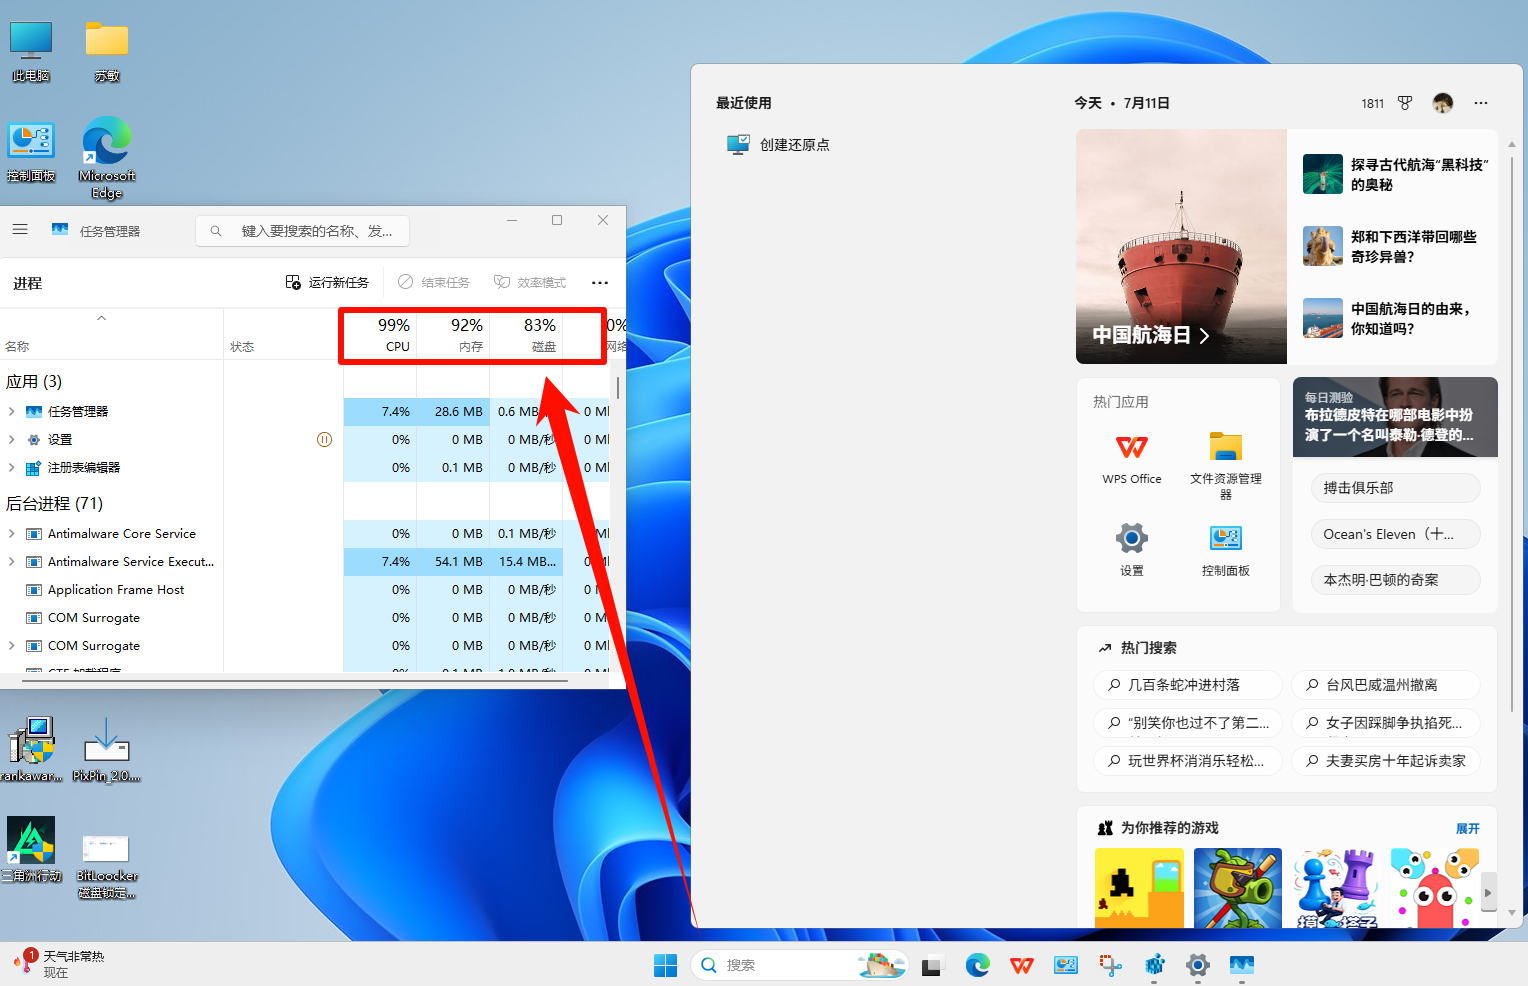Open the plant zombie game thumbnail
The image size is (1528, 986).
click(1238, 888)
